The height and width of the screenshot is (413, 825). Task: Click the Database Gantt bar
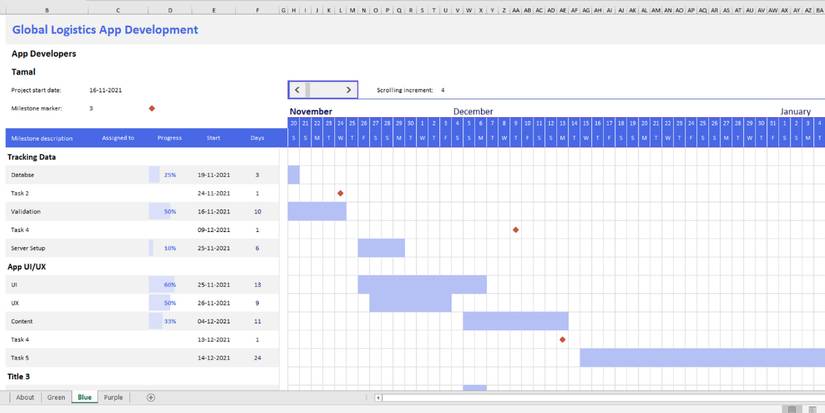point(294,175)
